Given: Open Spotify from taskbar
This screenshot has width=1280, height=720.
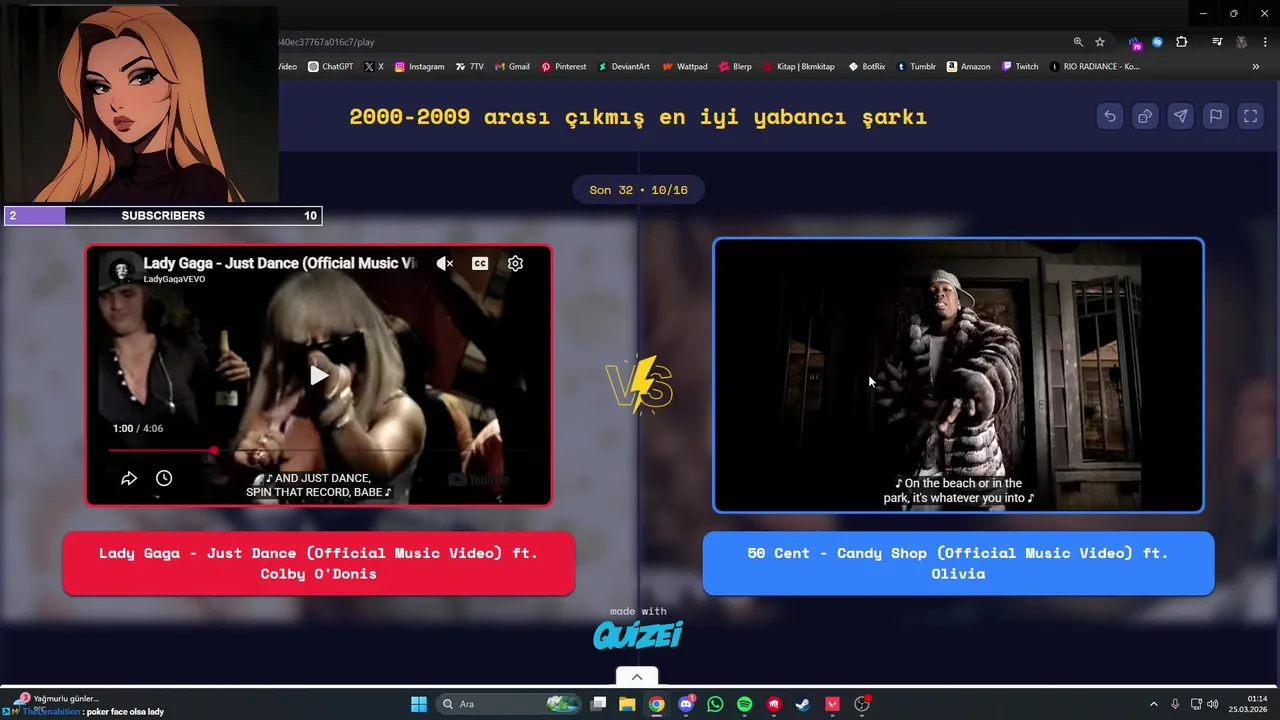Looking at the screenshot, I should (x=744, y=704).
